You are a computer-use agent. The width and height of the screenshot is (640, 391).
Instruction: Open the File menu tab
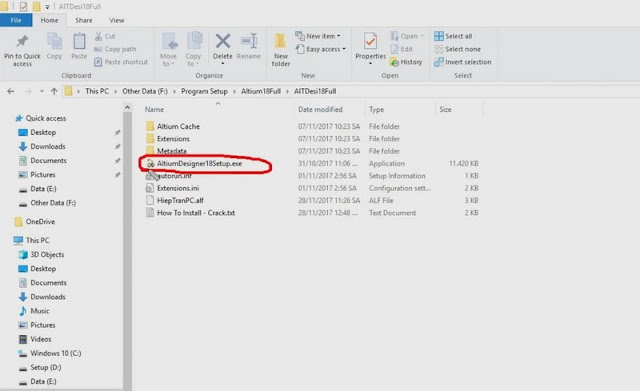16,20
